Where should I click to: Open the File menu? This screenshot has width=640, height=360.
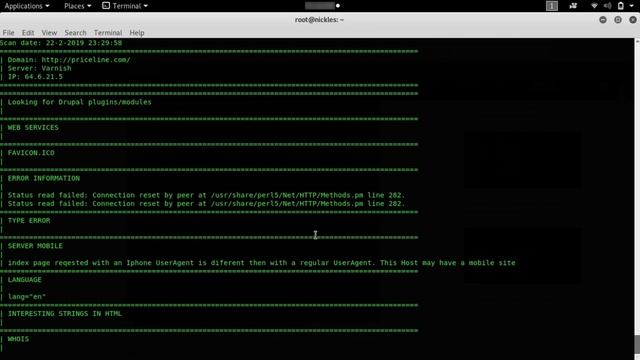(8, 33)
